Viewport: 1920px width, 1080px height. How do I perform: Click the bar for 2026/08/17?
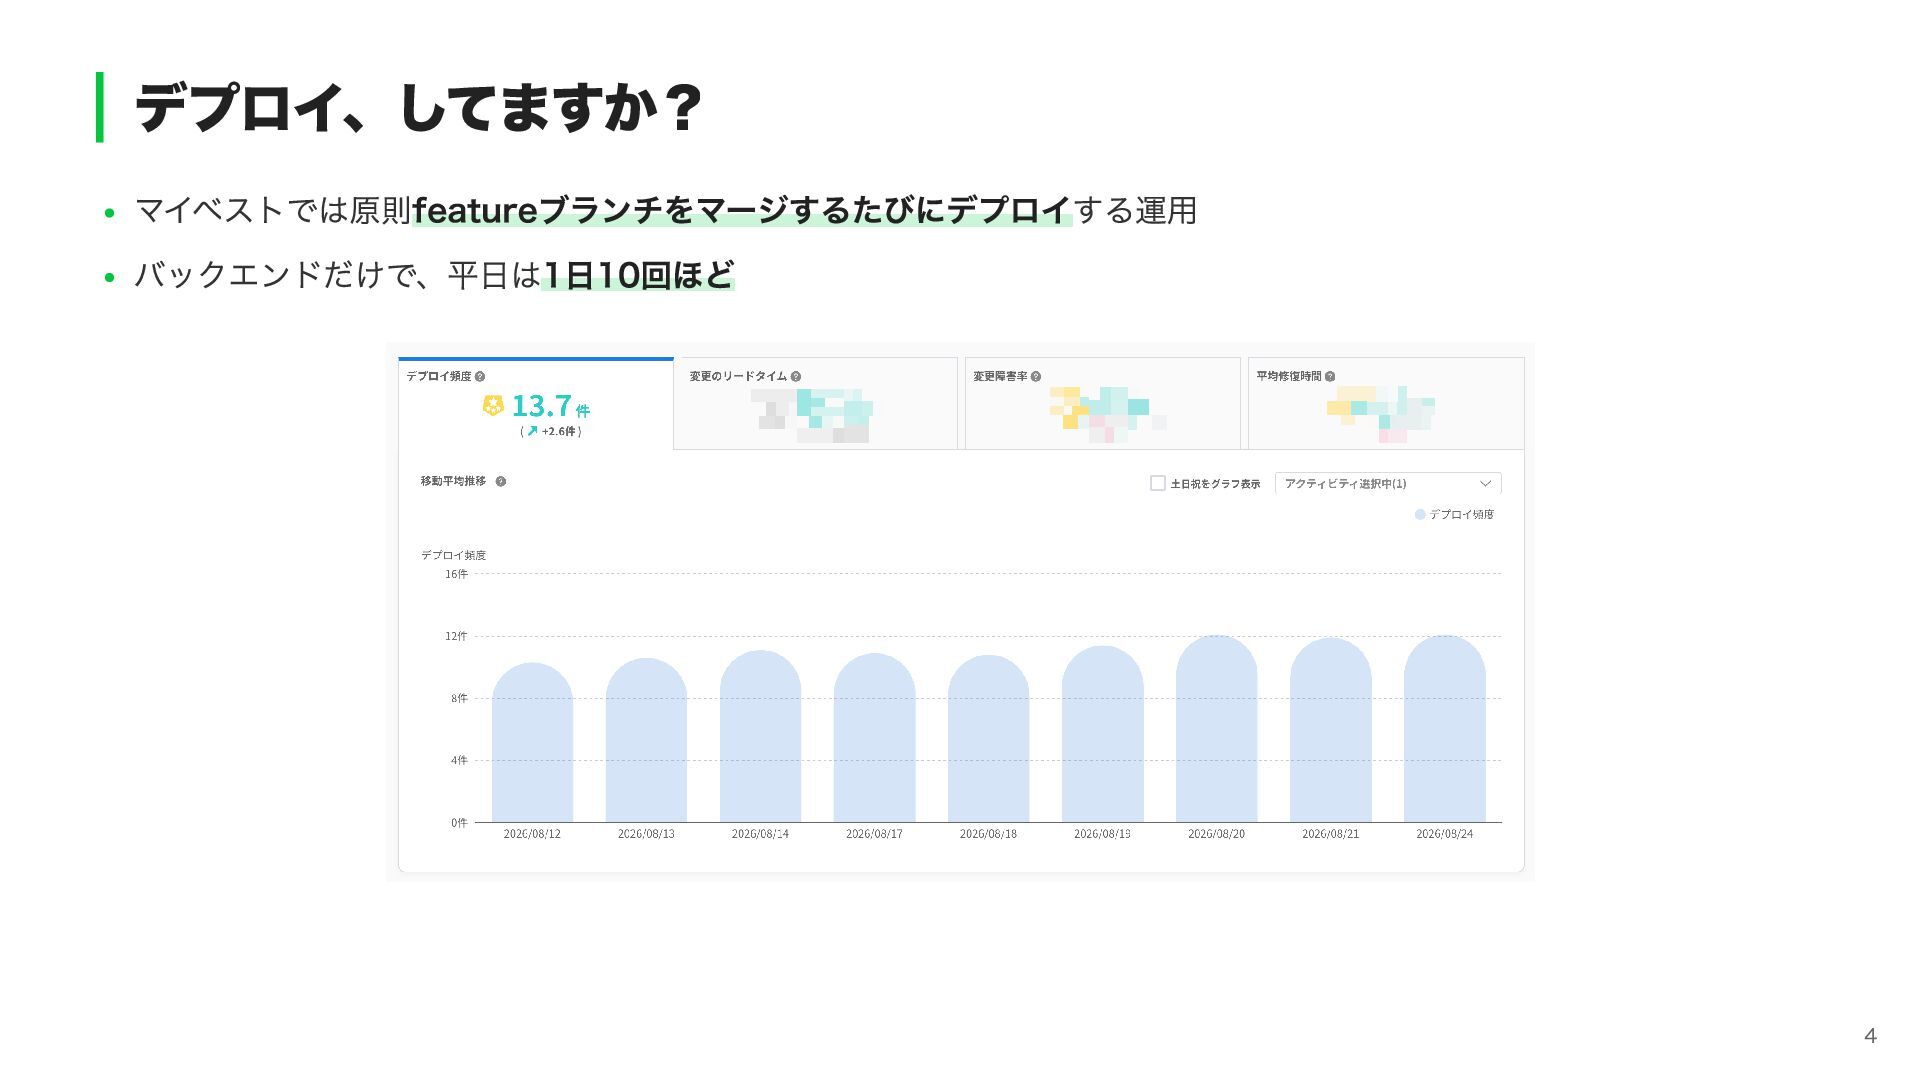874,738
